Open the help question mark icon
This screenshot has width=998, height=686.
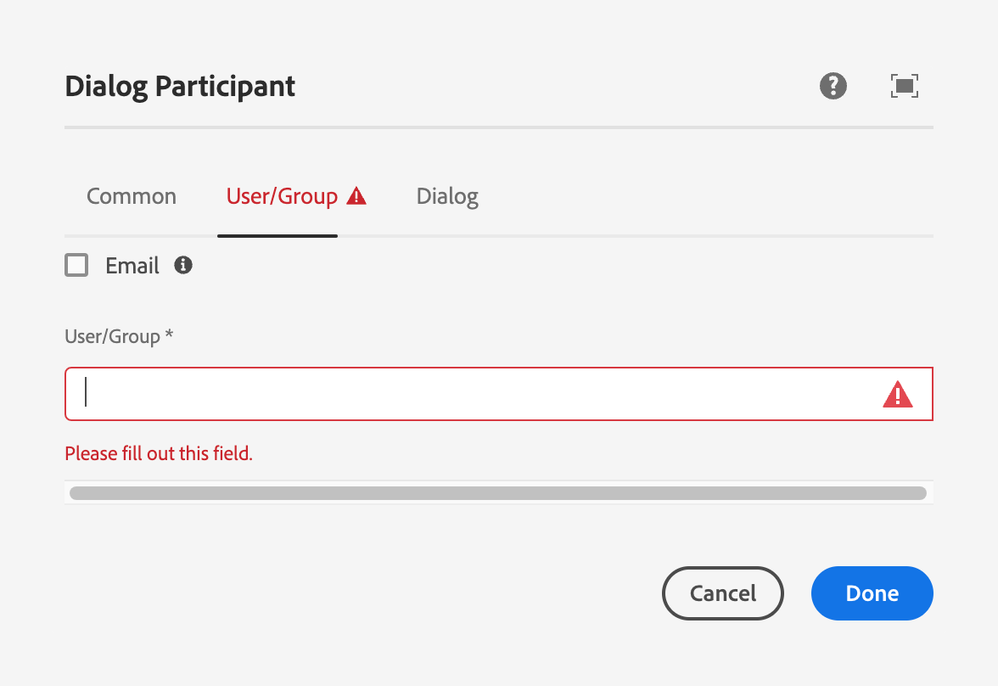833,86
